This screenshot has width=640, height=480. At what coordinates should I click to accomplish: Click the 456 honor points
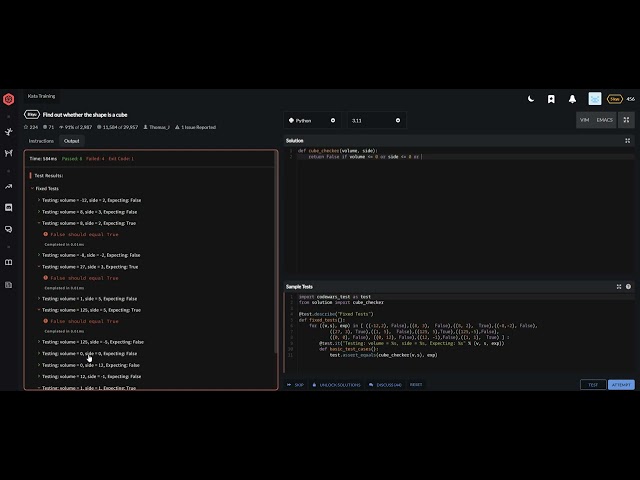coord(631,99)
